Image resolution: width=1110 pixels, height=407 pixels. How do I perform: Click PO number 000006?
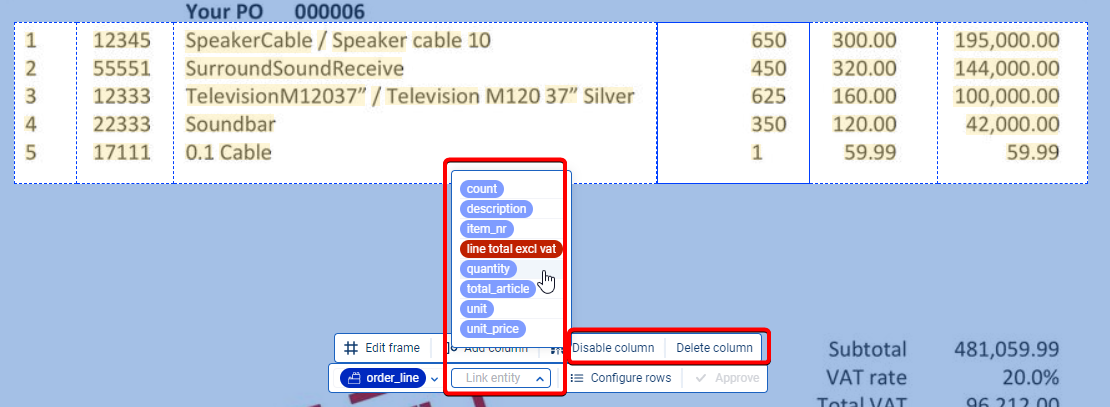330,11
